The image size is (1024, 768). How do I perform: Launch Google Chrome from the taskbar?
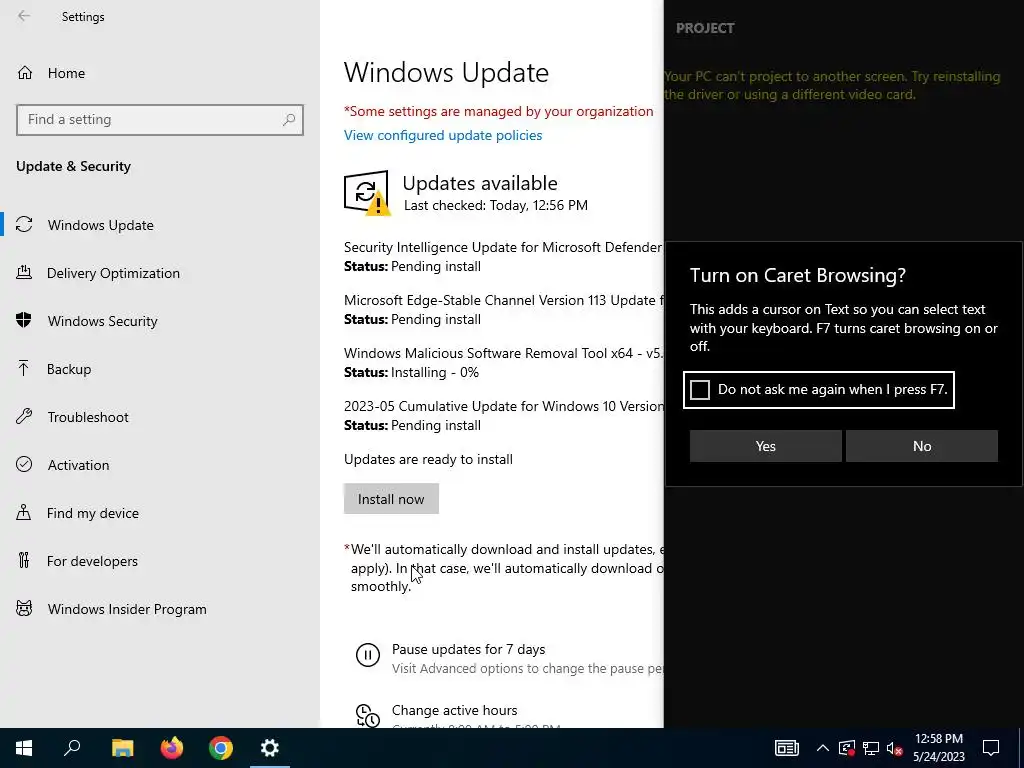coord(221,748)
